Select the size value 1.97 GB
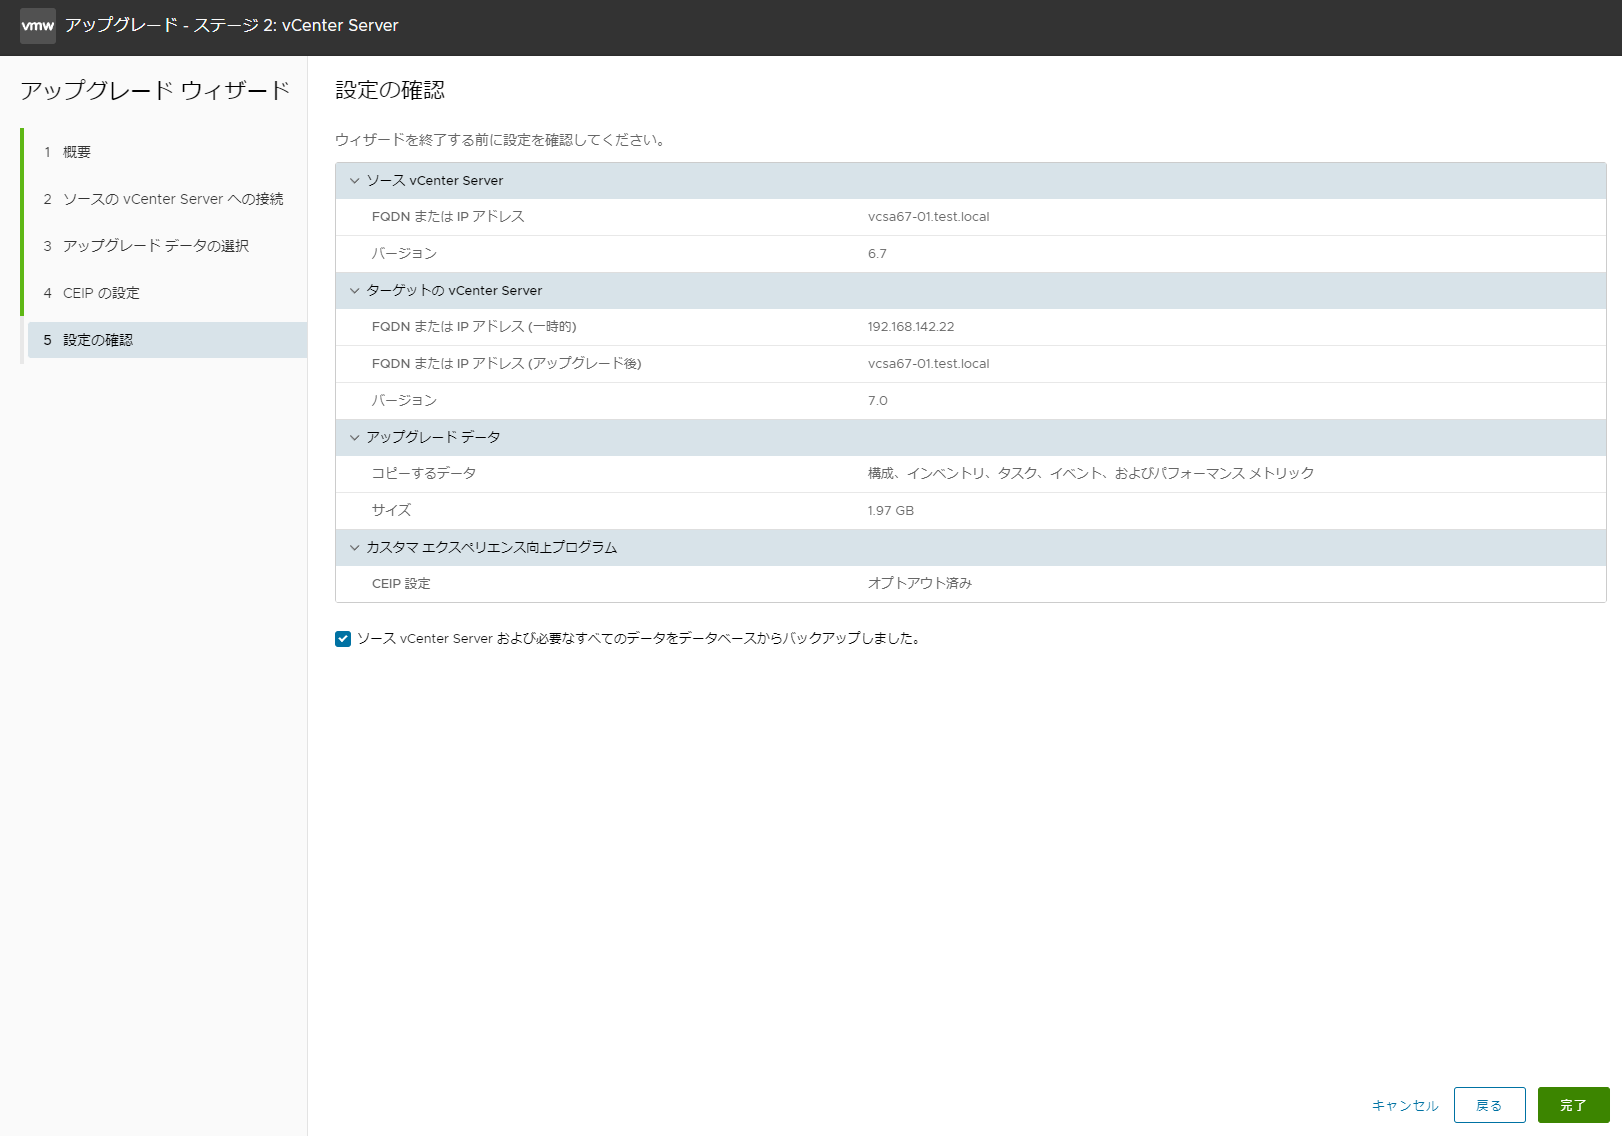The width and height of the screenshot is (1622, 1136). pos(890,511)
